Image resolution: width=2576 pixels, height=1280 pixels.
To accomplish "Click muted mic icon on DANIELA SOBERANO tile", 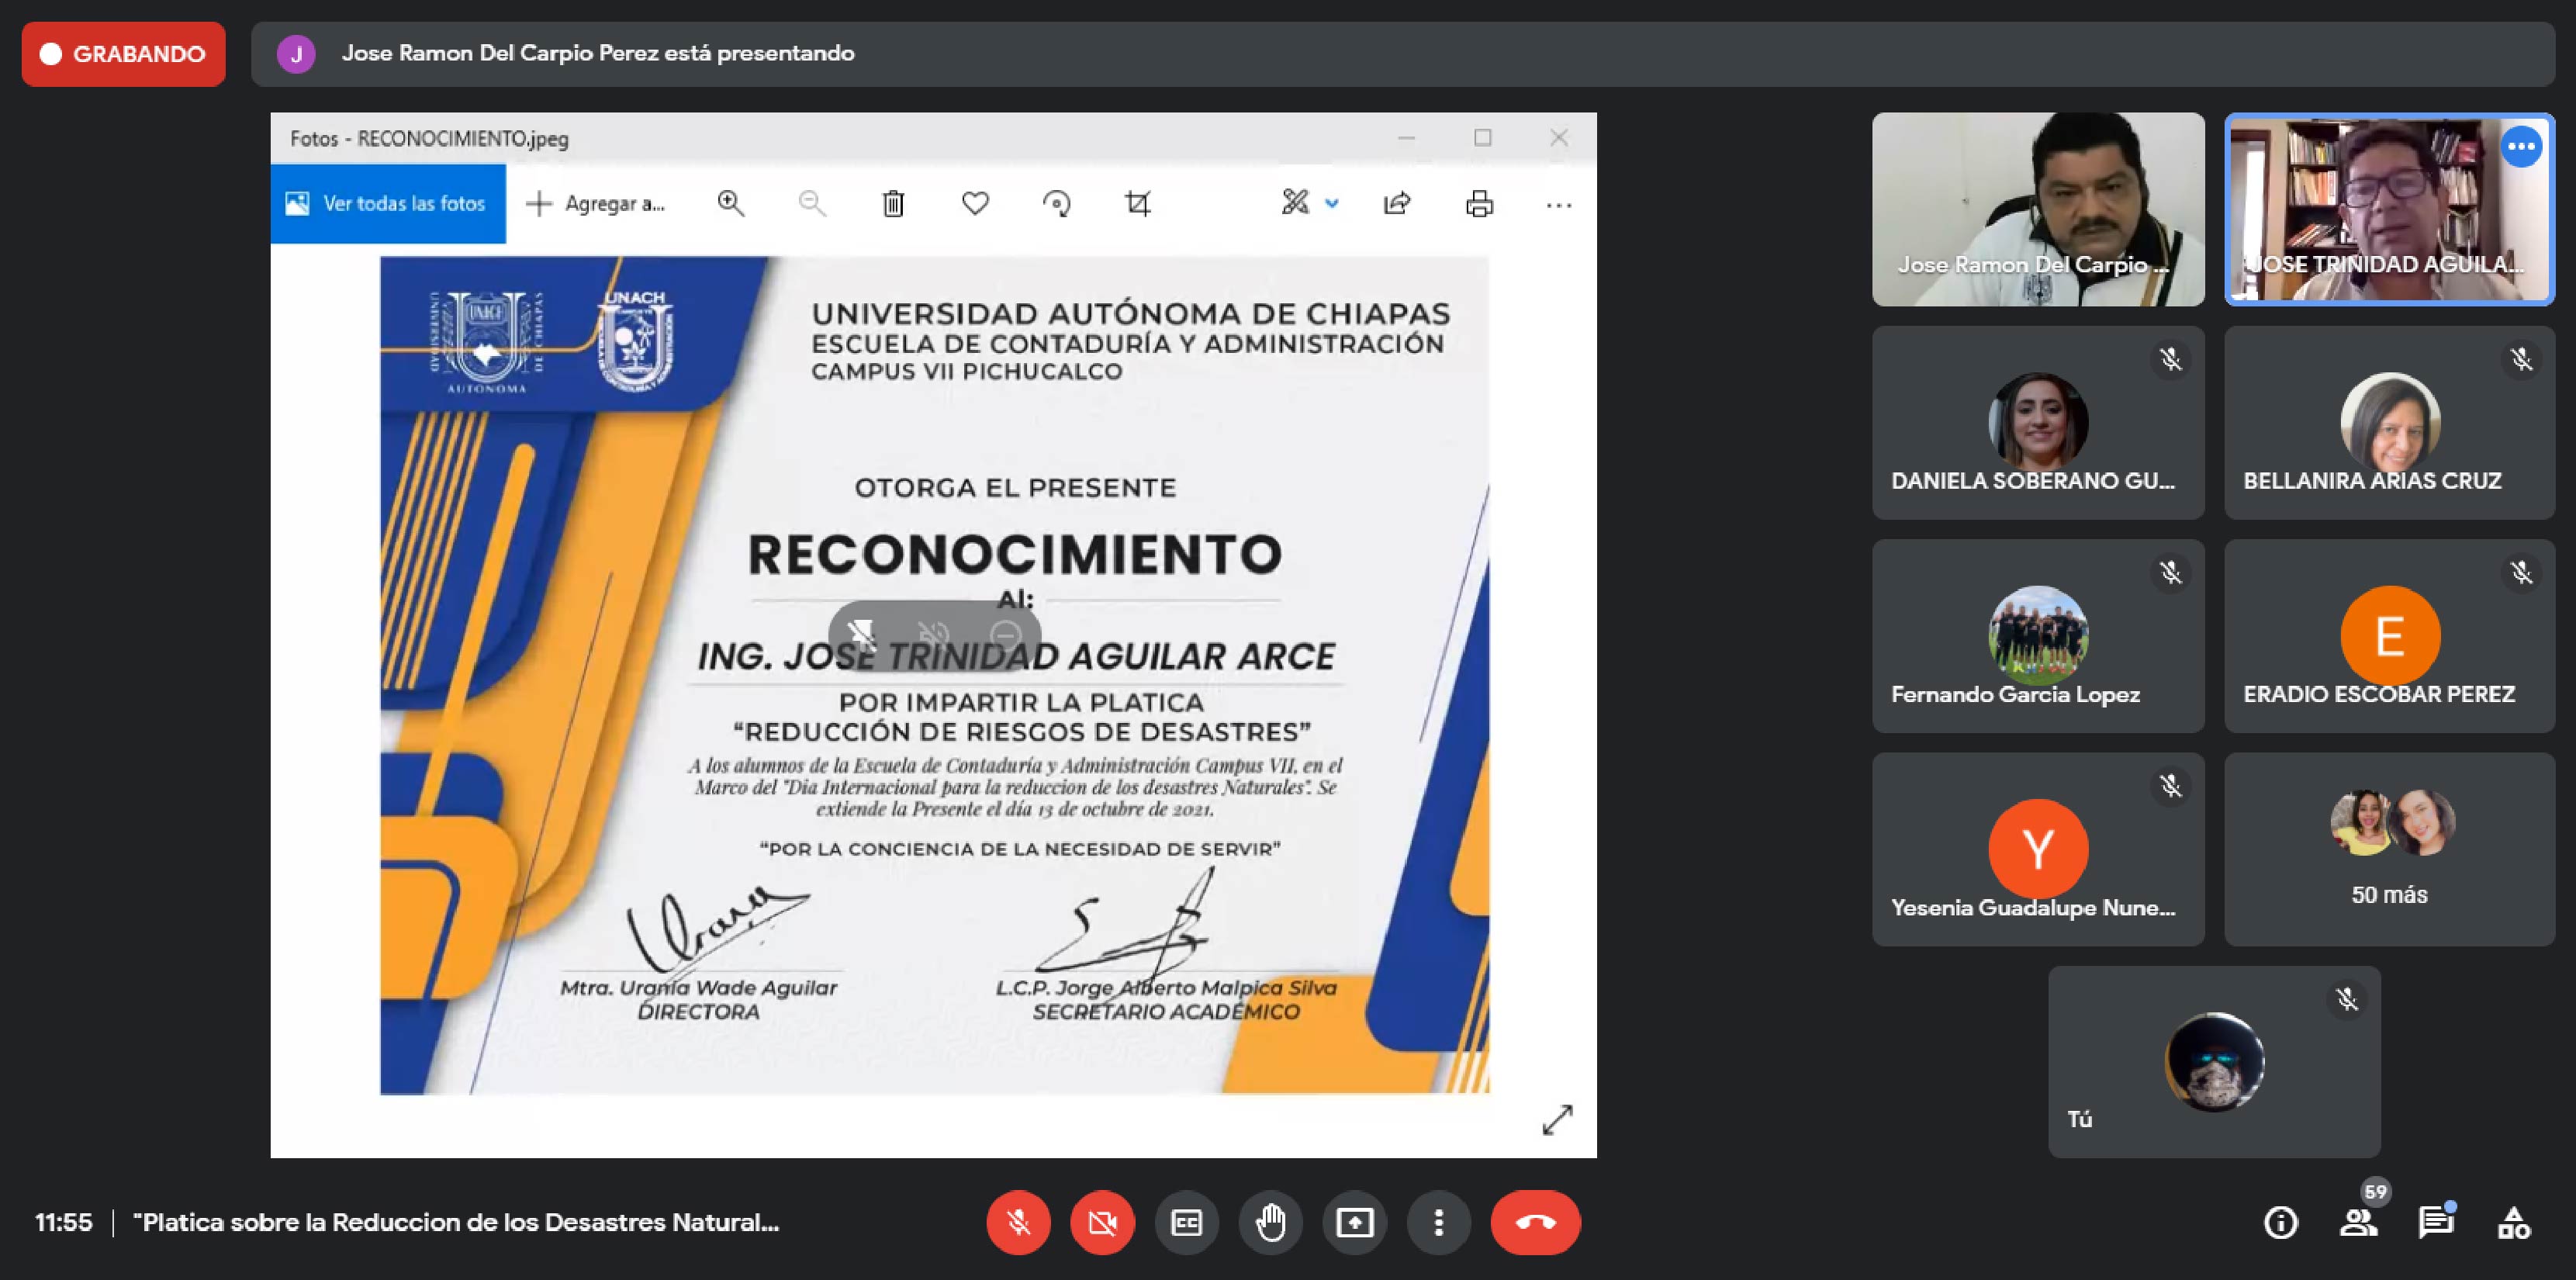I will [x=2170, y=359].
